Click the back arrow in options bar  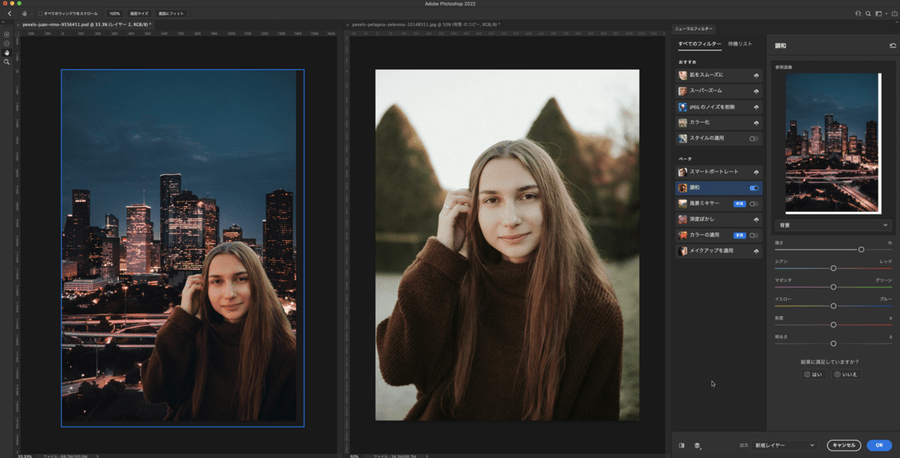tap(9, 13)
